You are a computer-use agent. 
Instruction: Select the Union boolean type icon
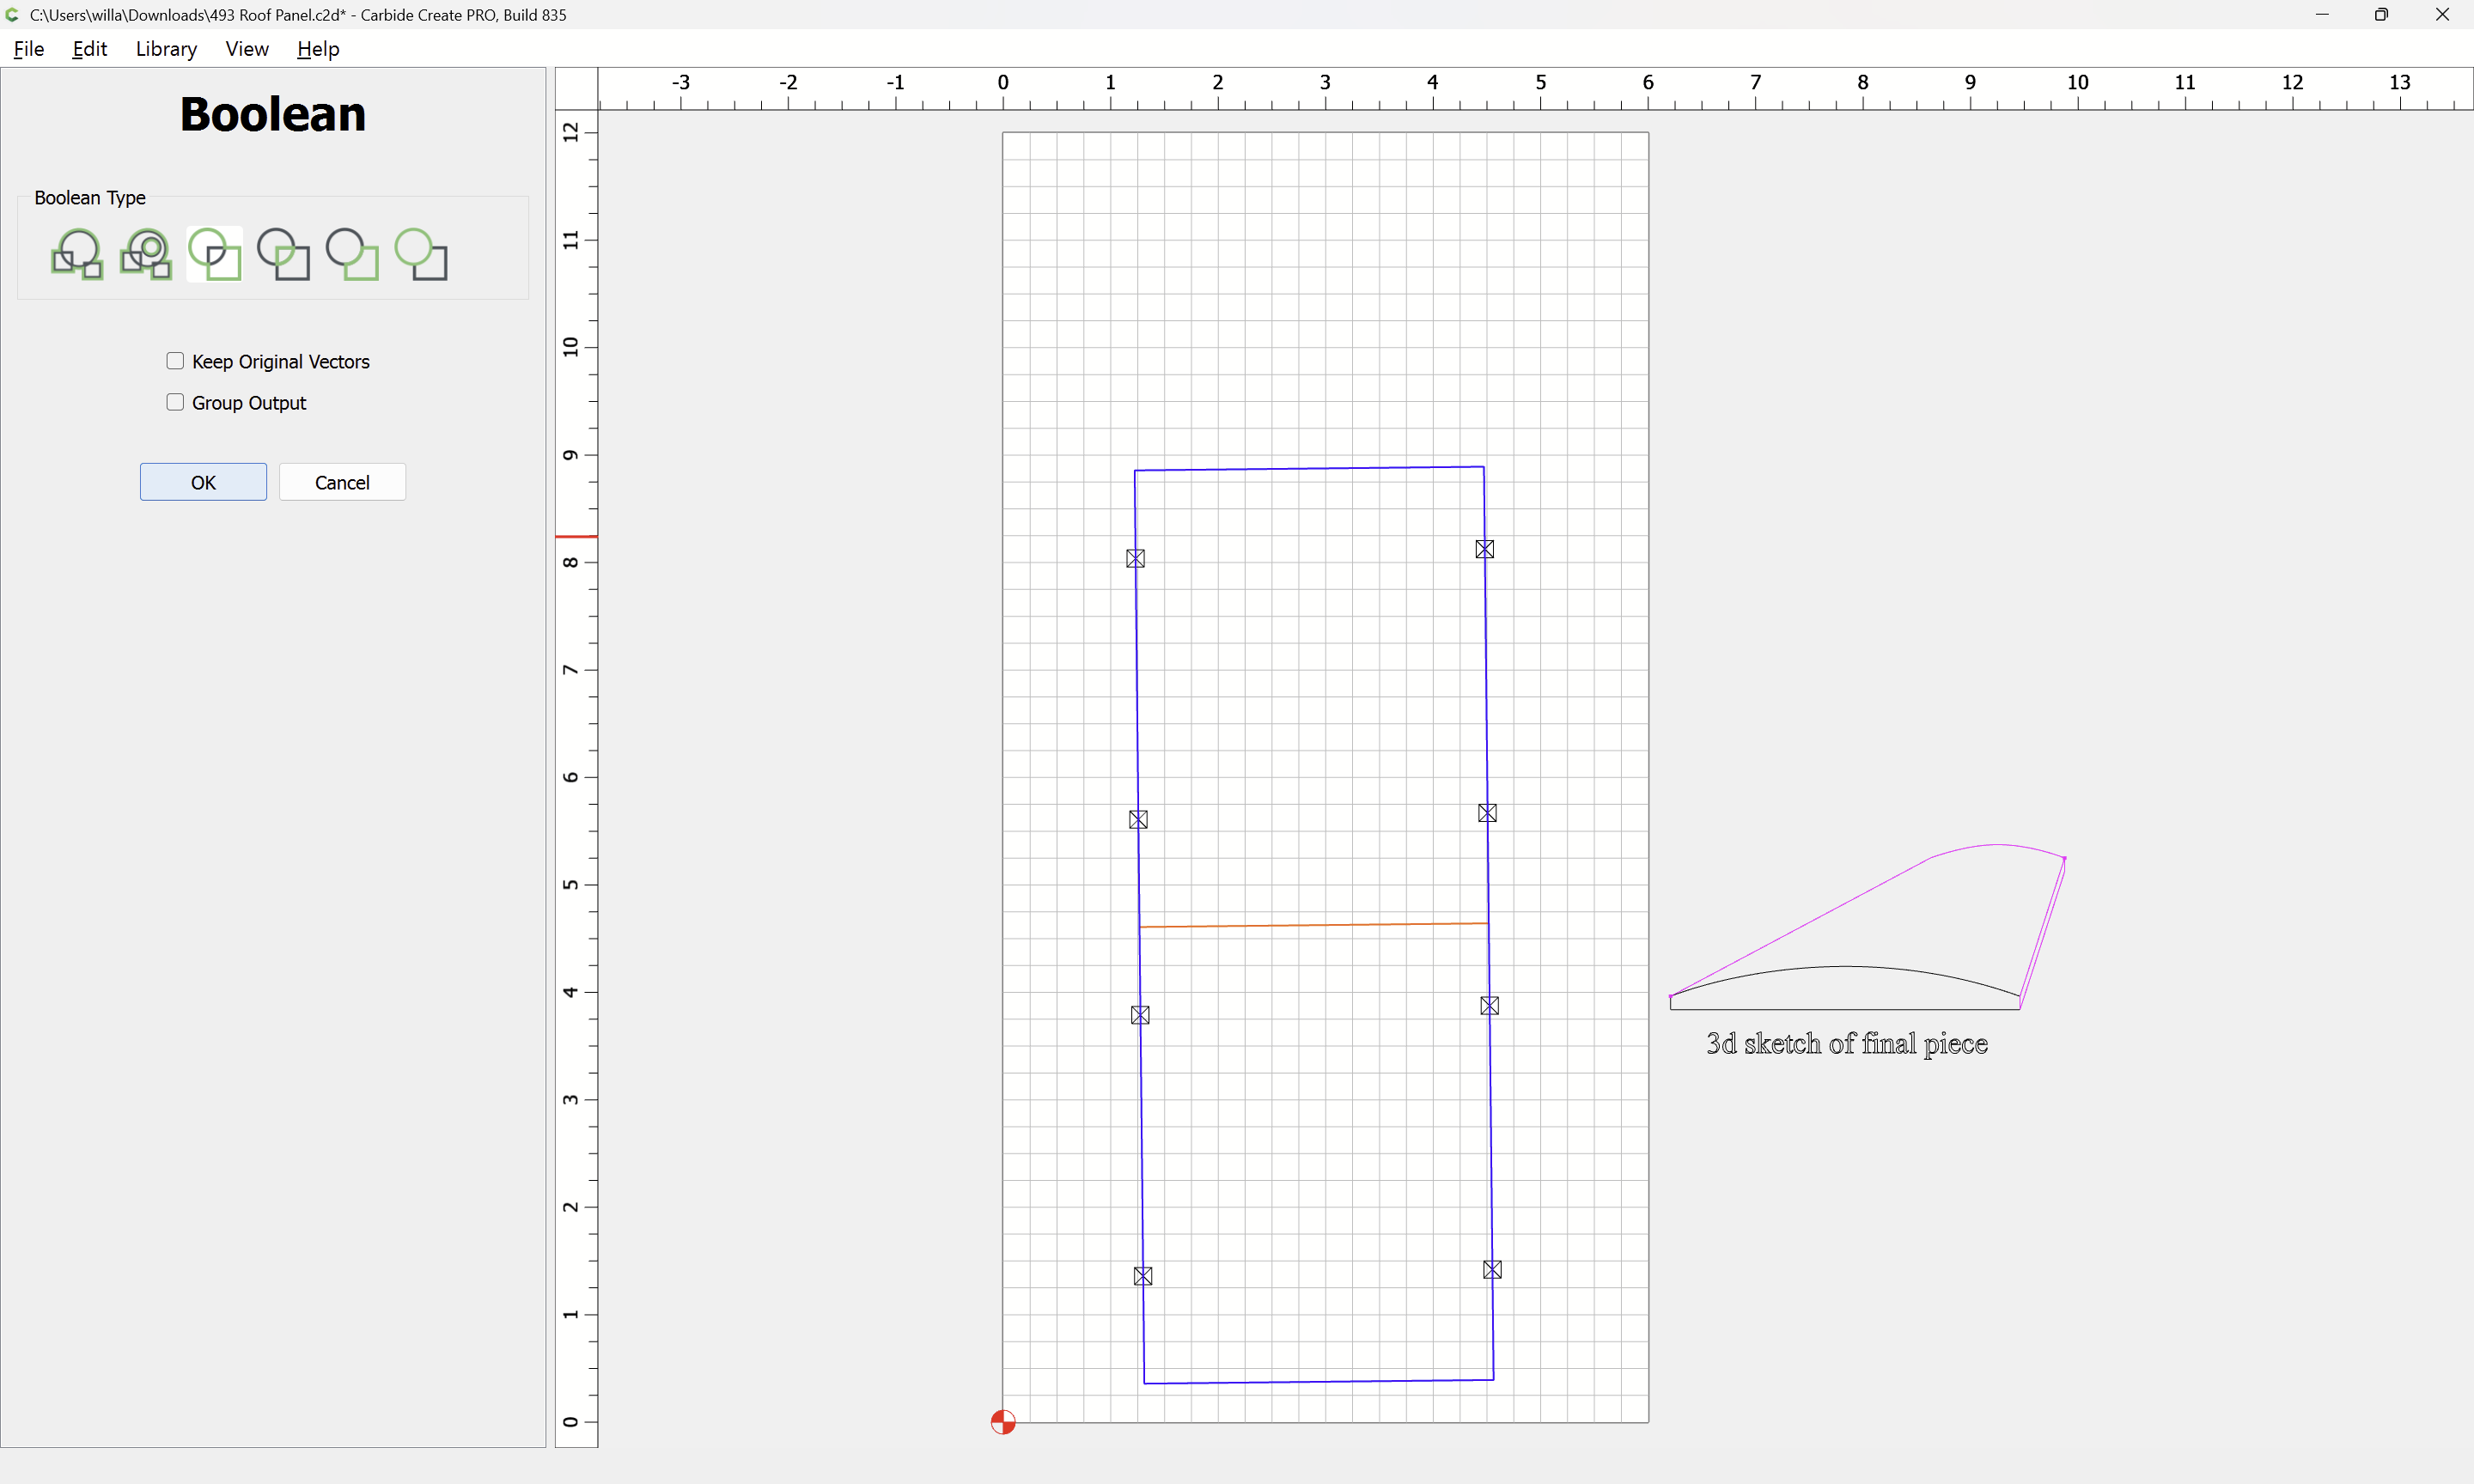77,254
